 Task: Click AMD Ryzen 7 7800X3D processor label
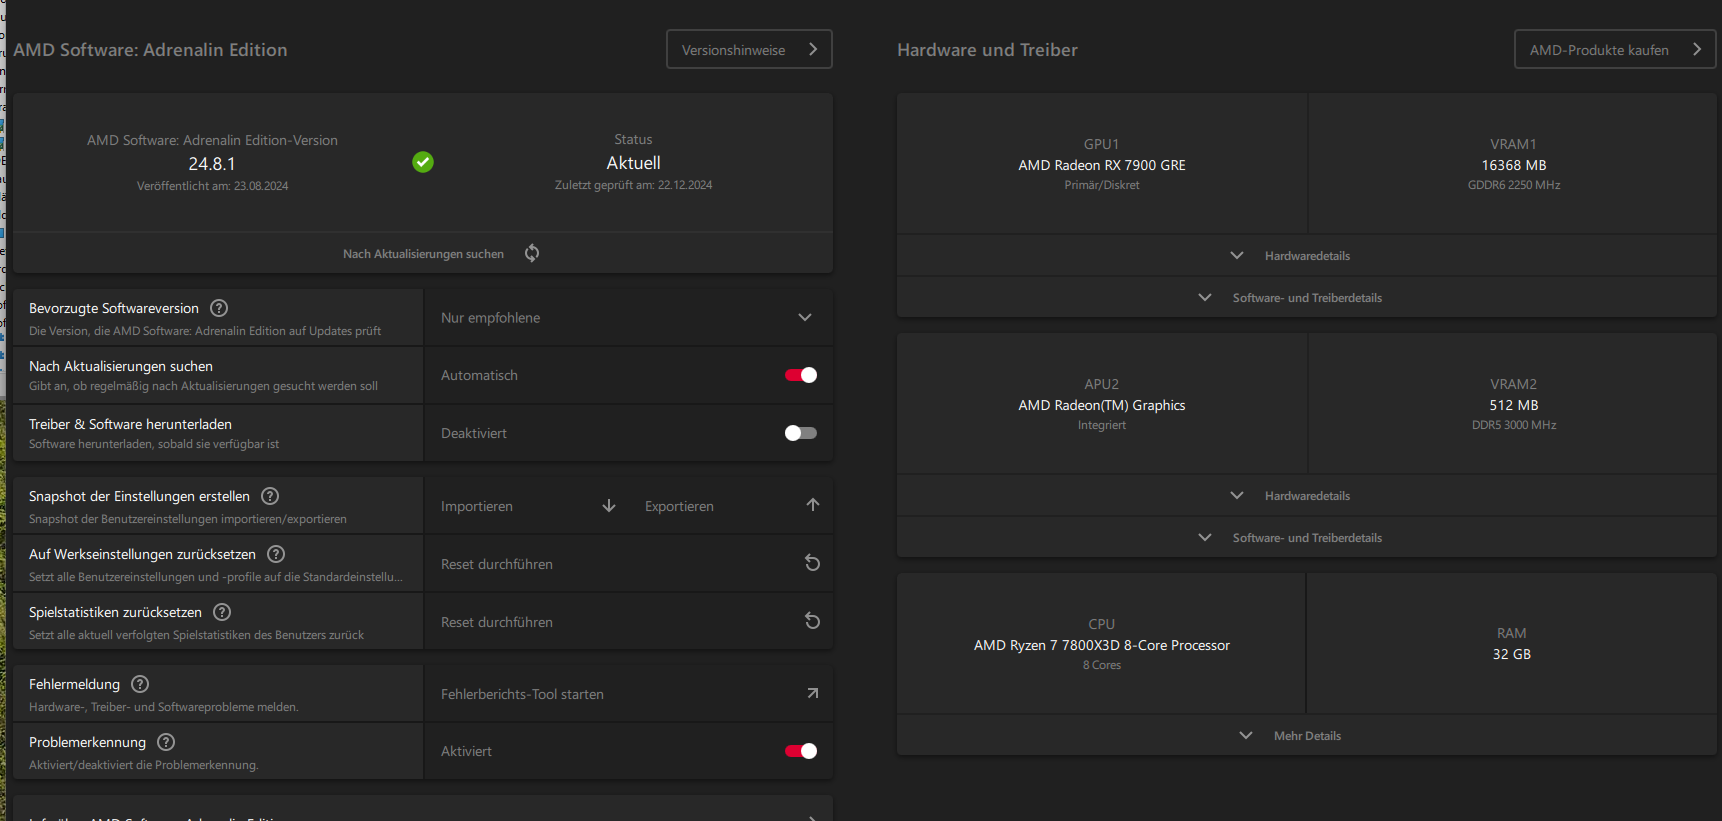point(1102,645)
